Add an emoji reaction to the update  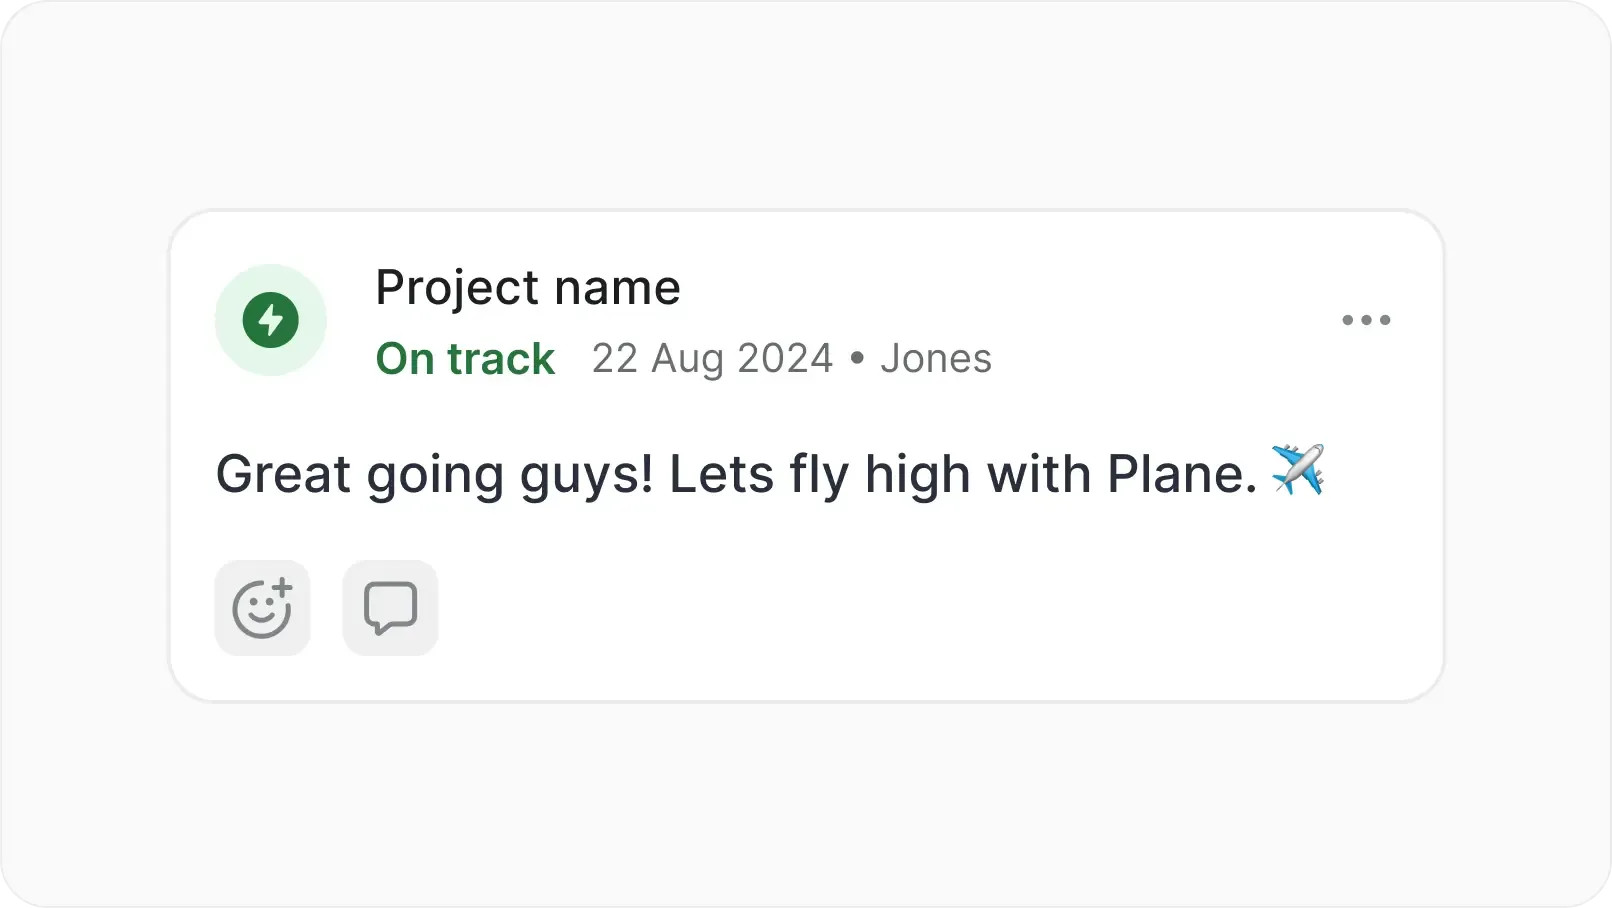(x=262, y=608)
